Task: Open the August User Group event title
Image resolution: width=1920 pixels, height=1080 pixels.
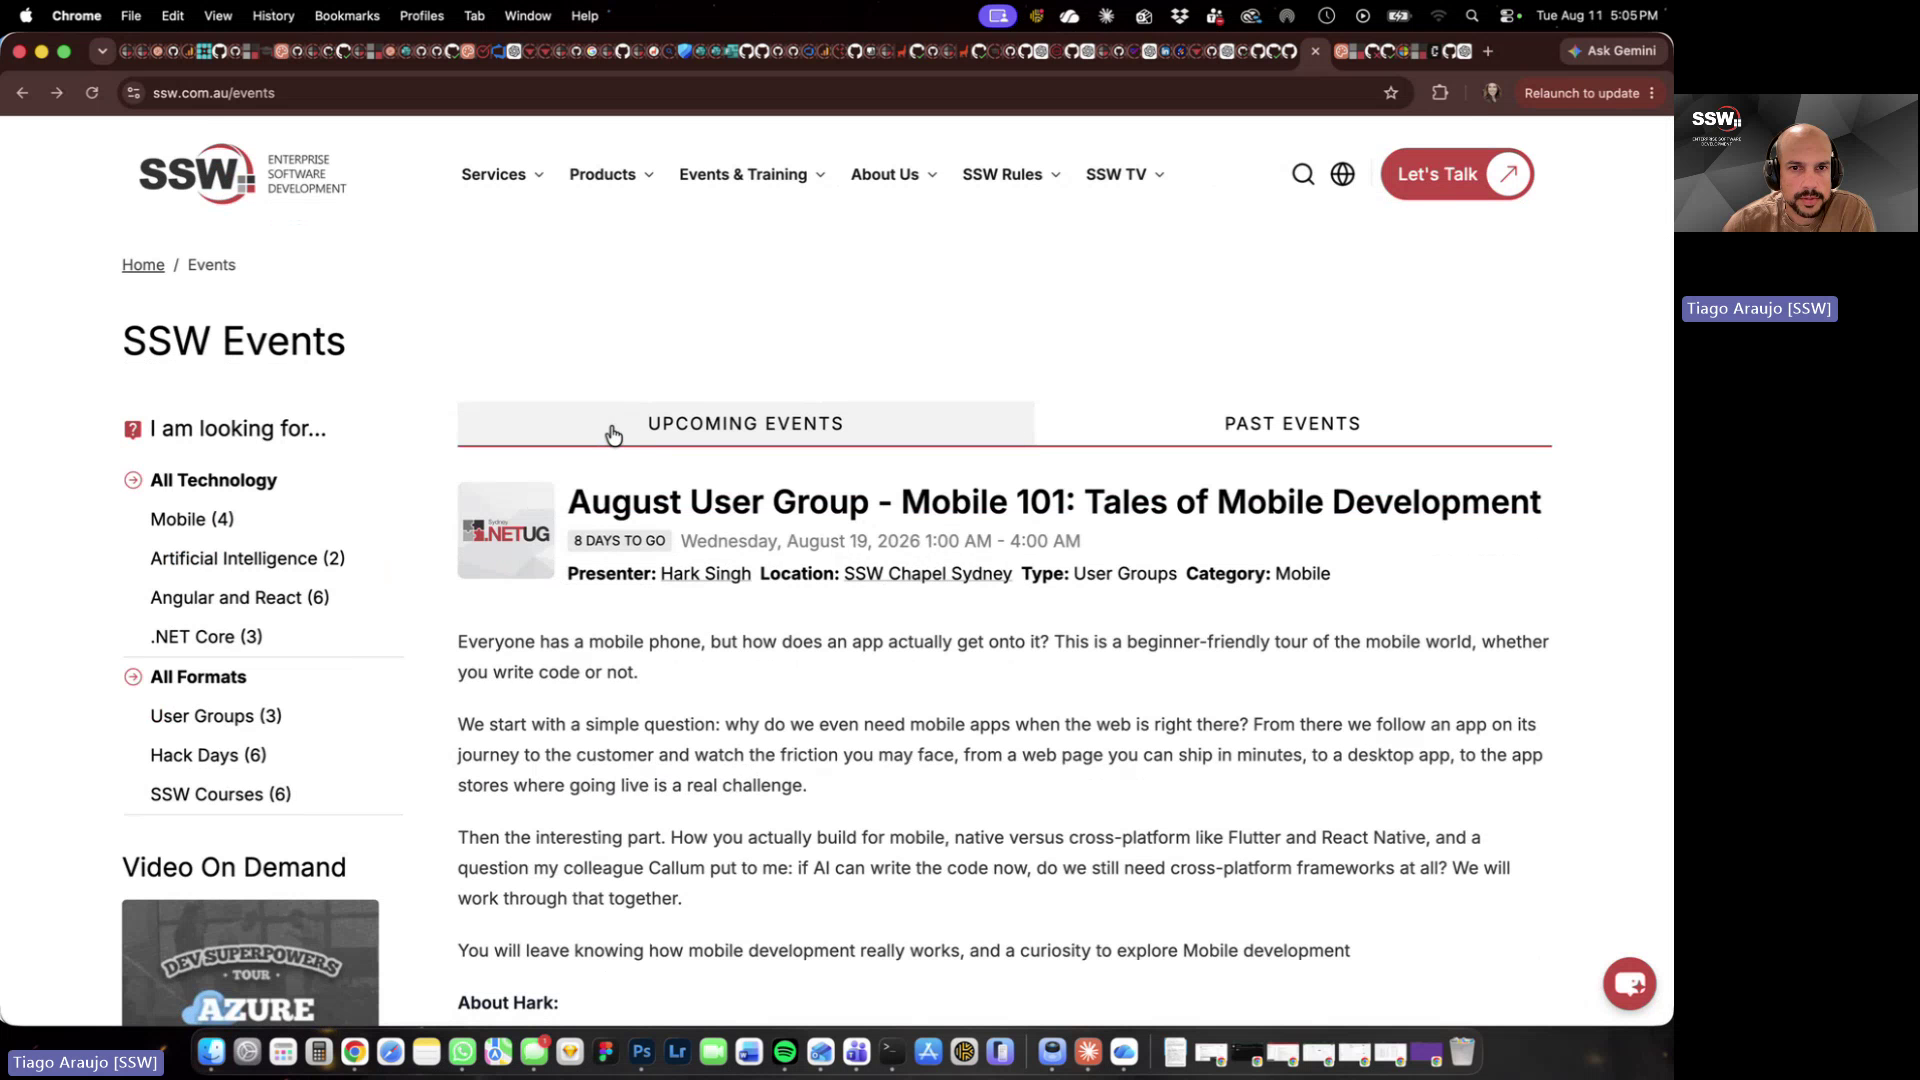Action: pyautogui.click(x=1054, y=502)
